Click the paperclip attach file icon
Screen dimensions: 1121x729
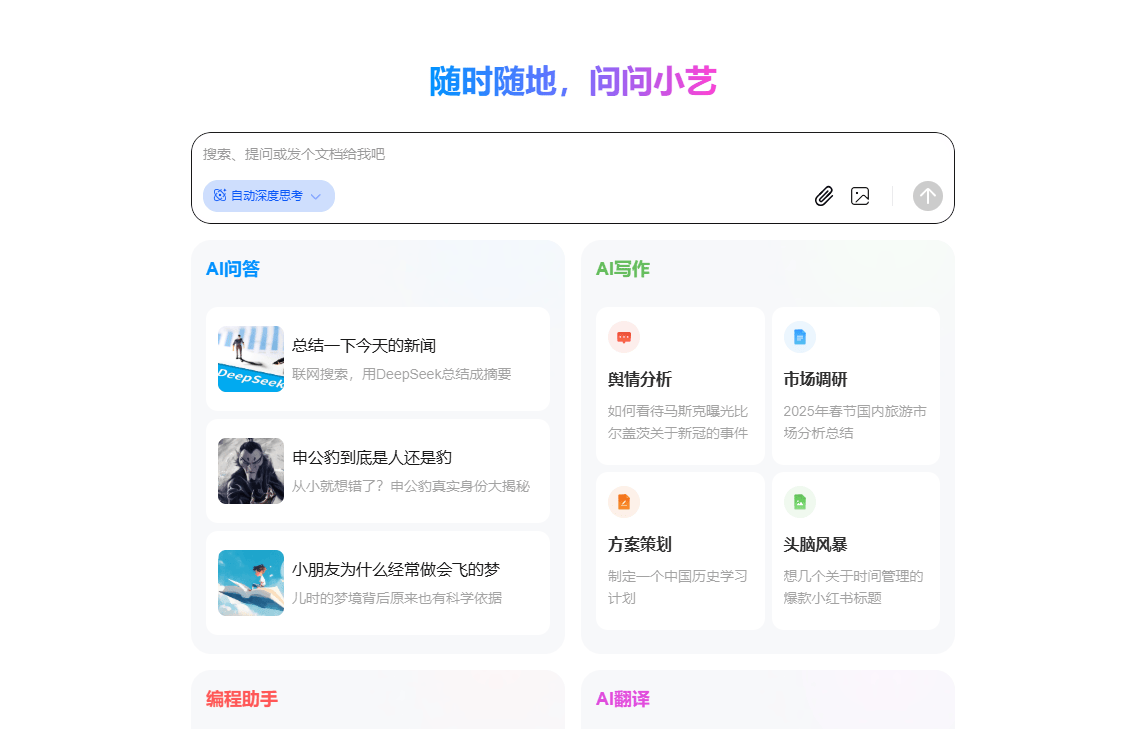pyautogui.click(x=823, y=196)
